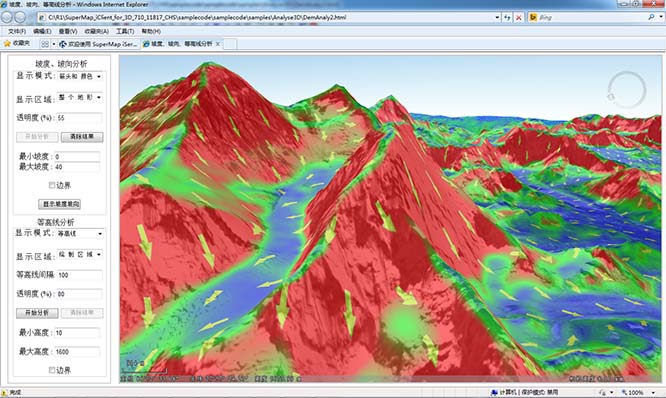Click the red X stop loading icon
666x398 pixels.
(519, 17)
